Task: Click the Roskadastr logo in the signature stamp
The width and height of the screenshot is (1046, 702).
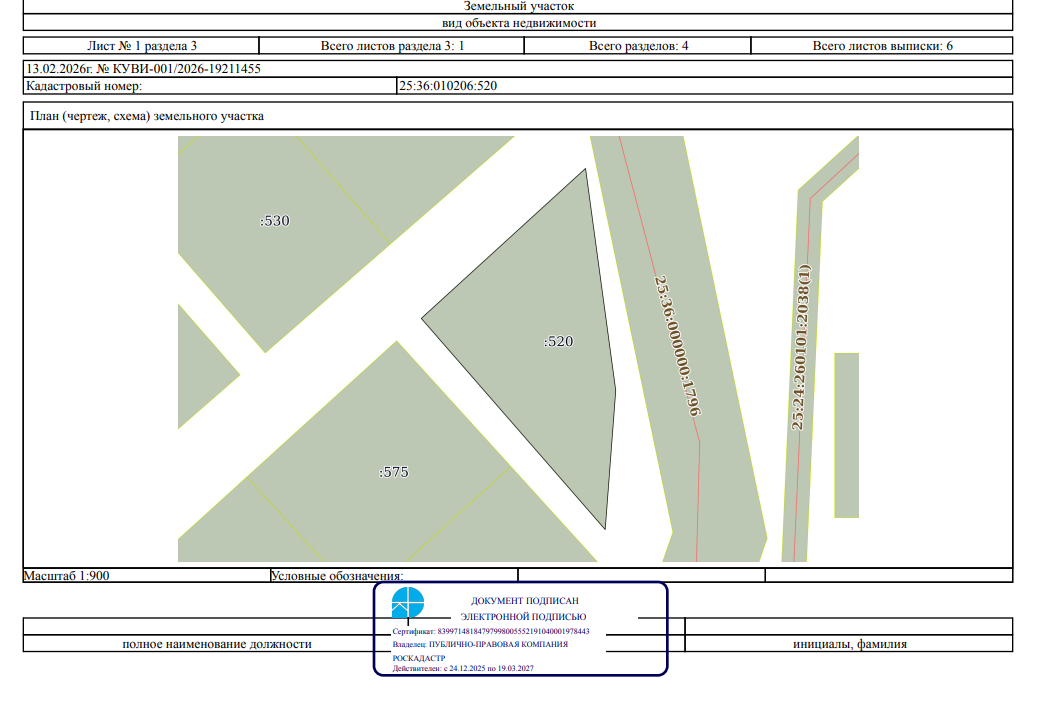Action: 408,604
